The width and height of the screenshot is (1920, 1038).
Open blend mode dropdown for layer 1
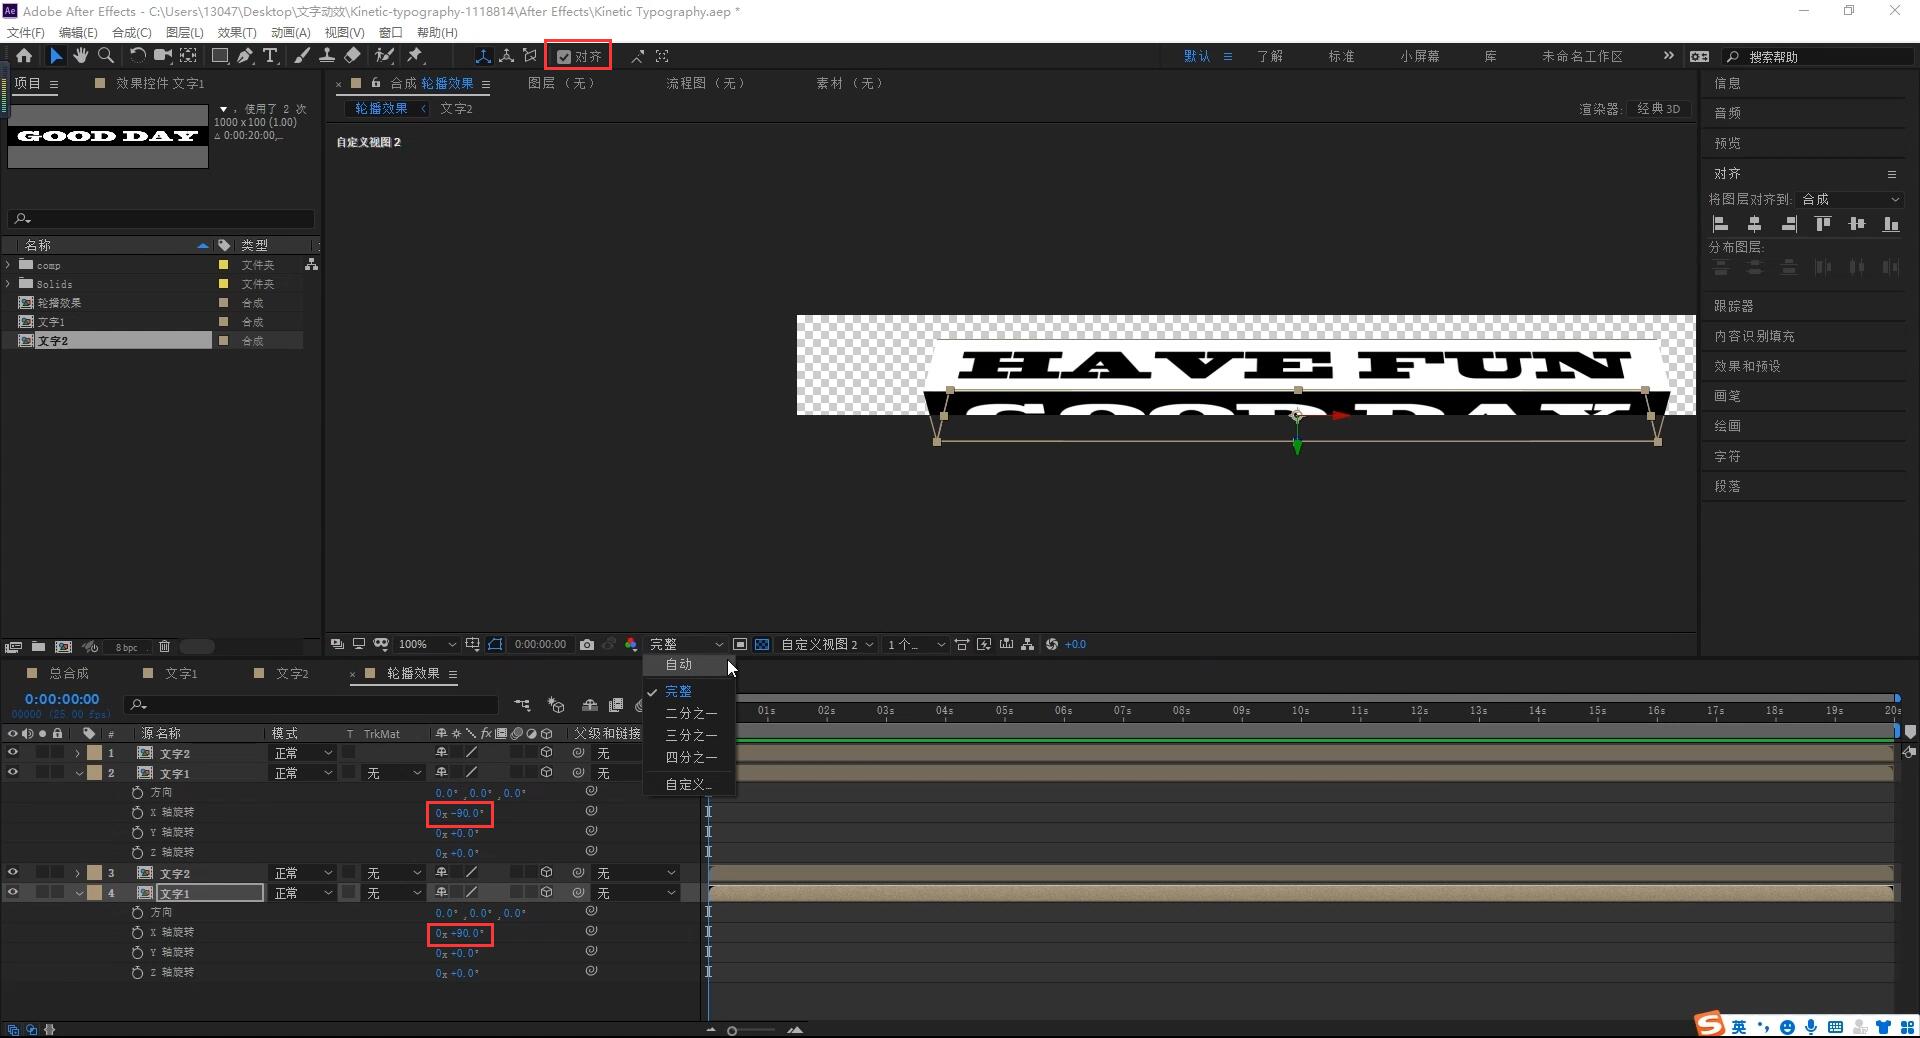tap(303, 753)
